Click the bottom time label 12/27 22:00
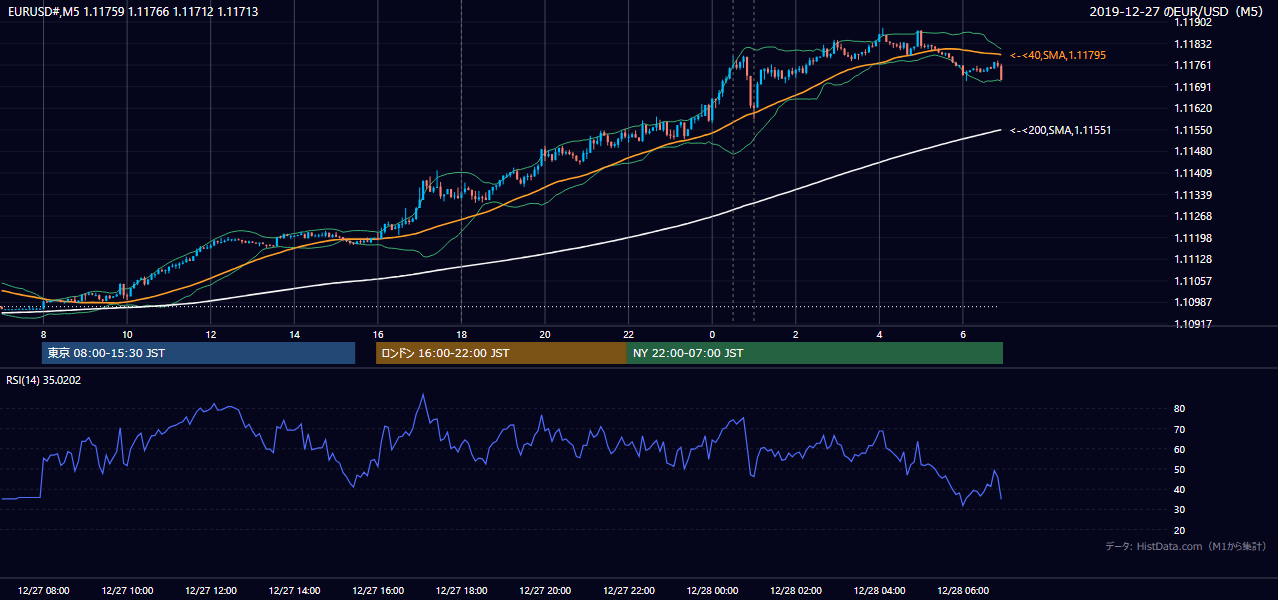Screen dimensions: 1278x600 [x=628, y=591]
